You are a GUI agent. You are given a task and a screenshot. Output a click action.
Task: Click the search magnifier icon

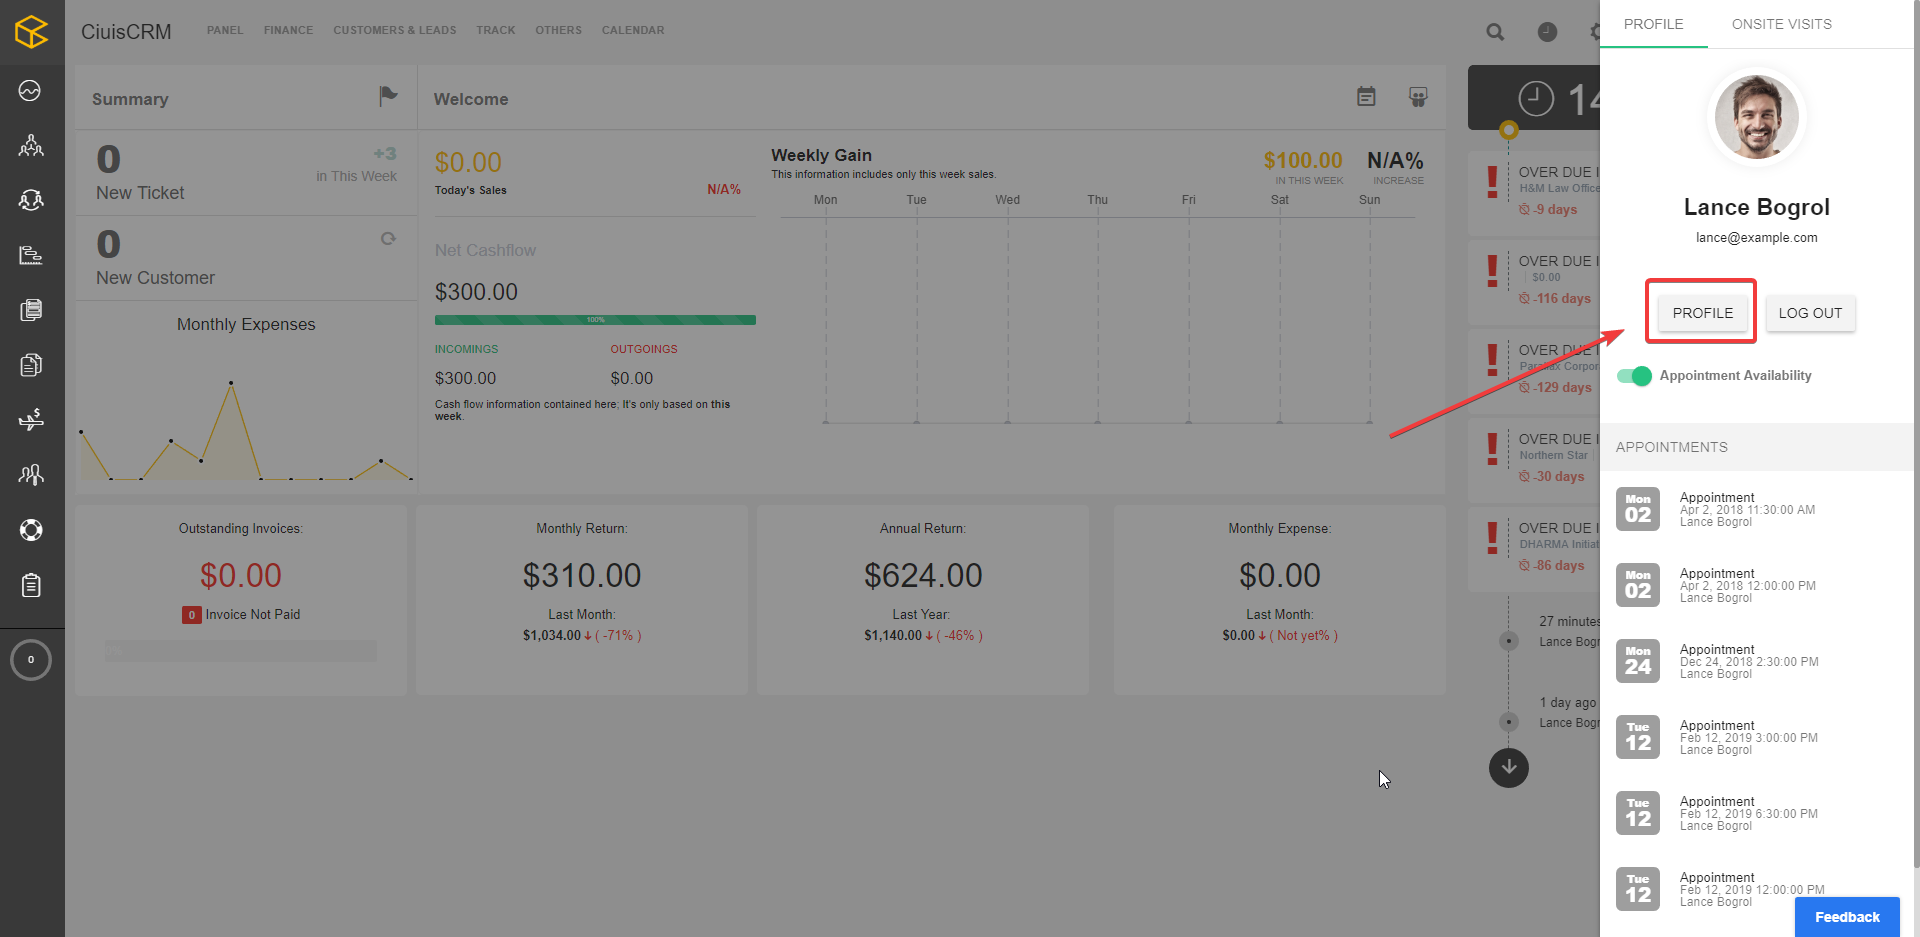pyautogui.click(x=1495, y=32)
